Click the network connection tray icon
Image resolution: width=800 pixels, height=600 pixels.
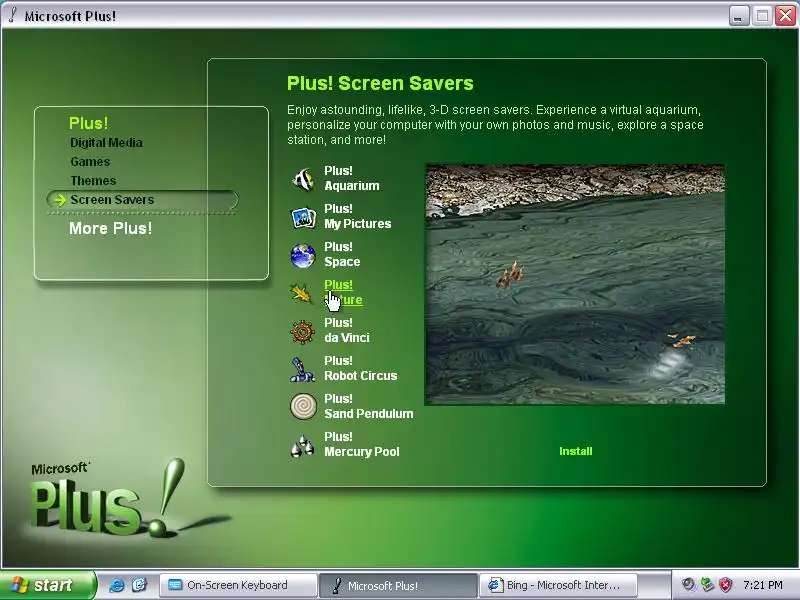pyautogui.click(x=707, y=585)
